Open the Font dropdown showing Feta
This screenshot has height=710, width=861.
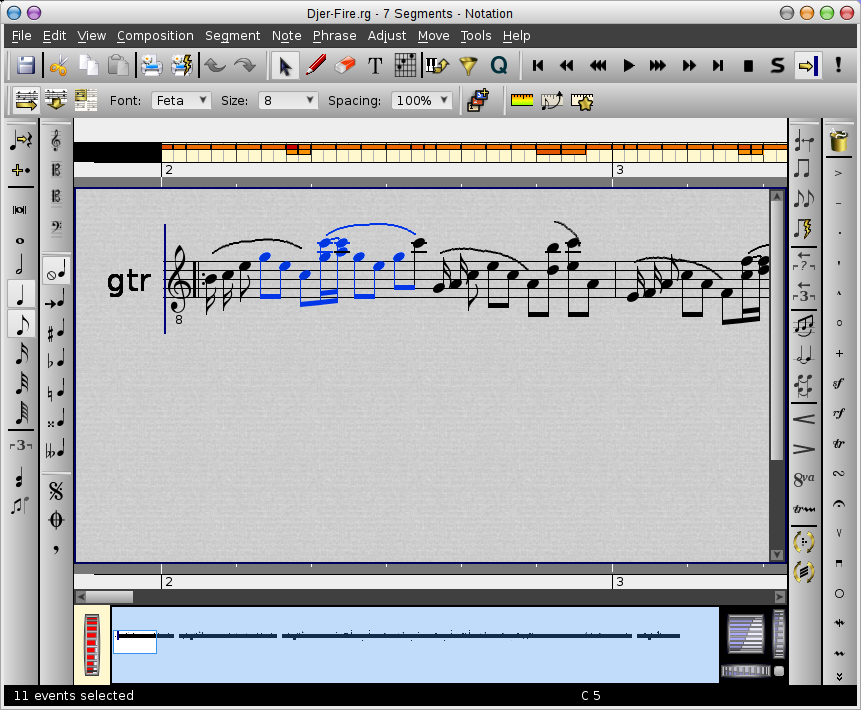(181, 100)
